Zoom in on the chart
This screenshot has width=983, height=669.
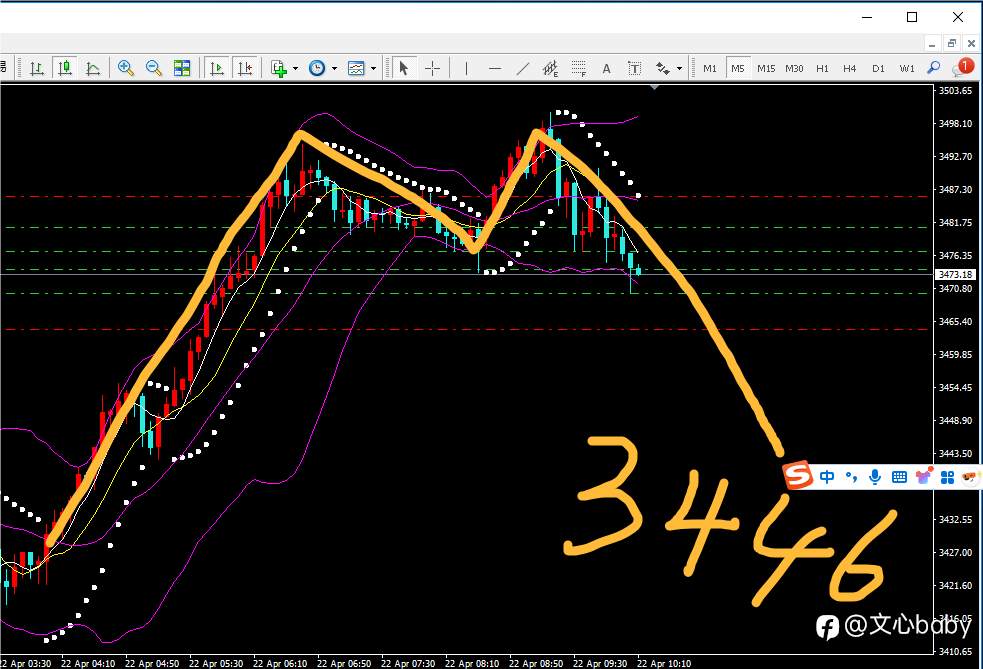(126, 68)
